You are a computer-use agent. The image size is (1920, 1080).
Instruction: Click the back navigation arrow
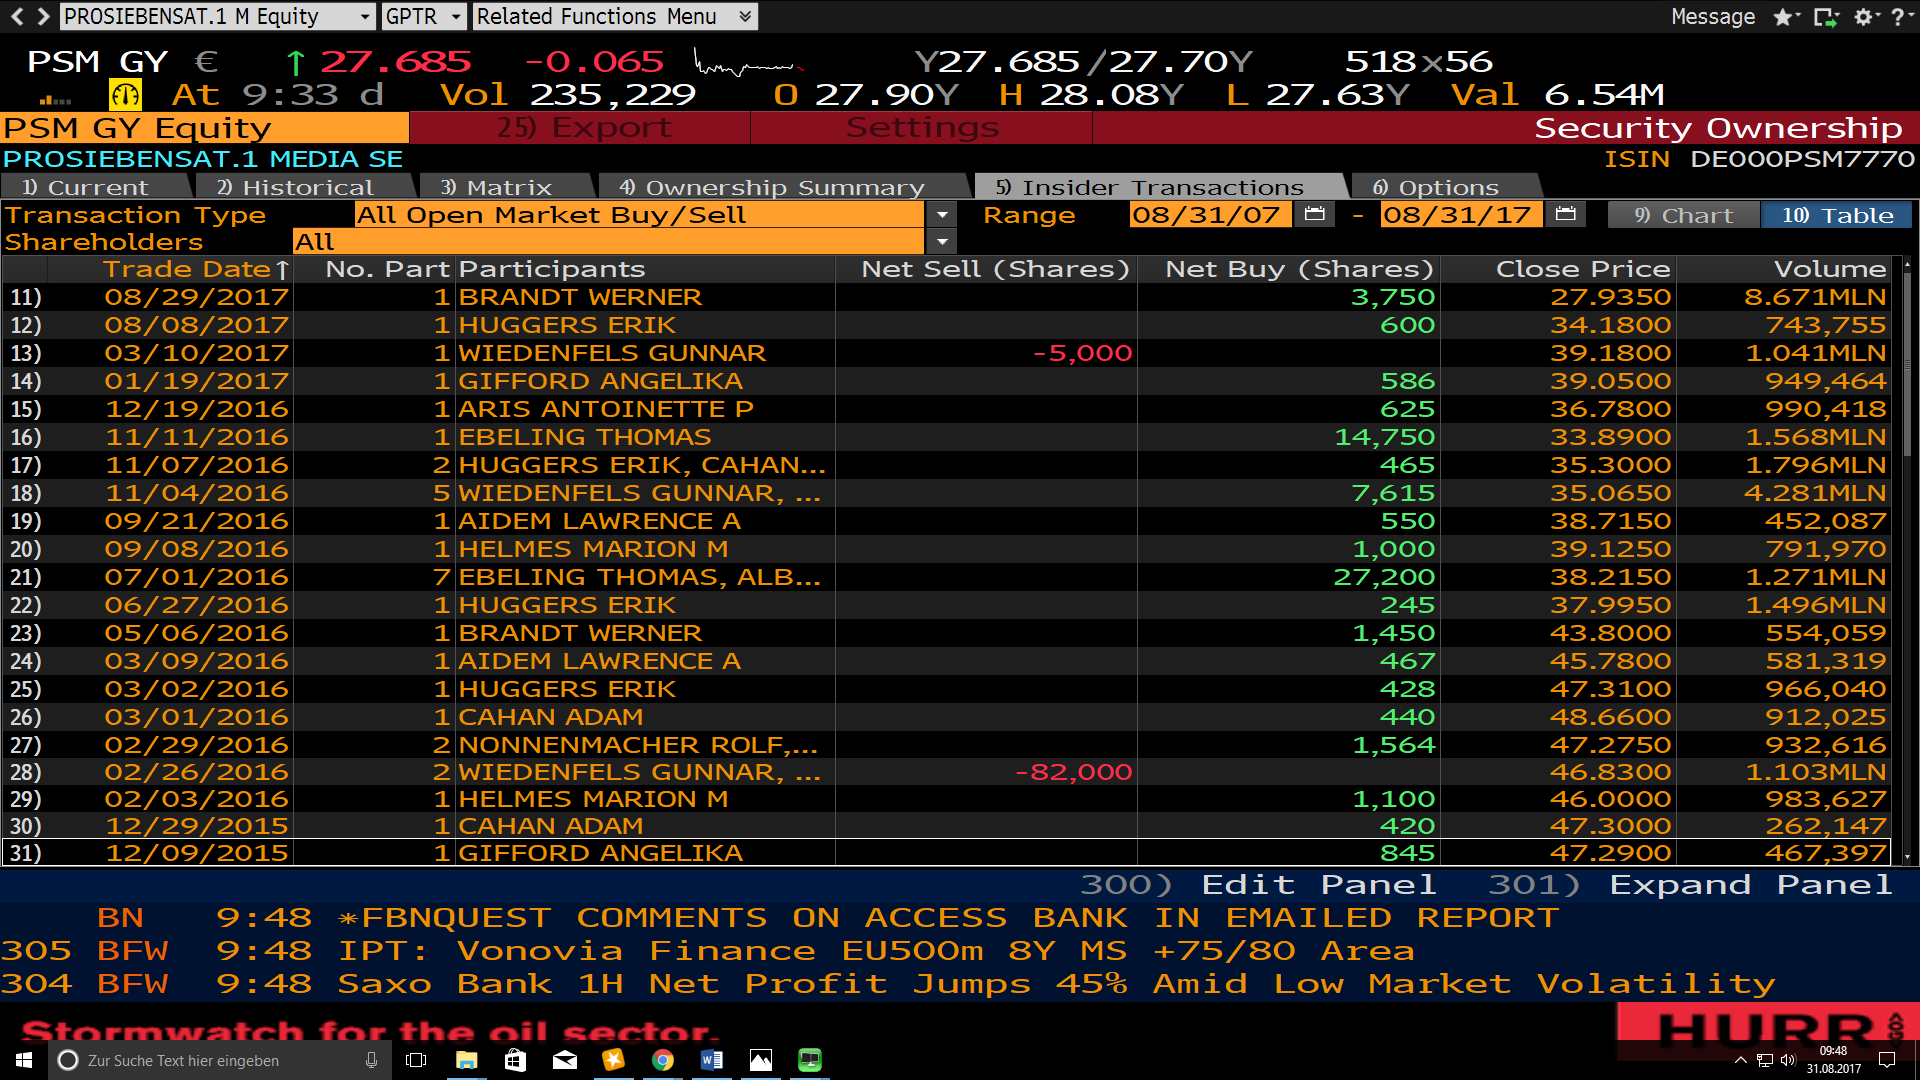coord(17,16)
